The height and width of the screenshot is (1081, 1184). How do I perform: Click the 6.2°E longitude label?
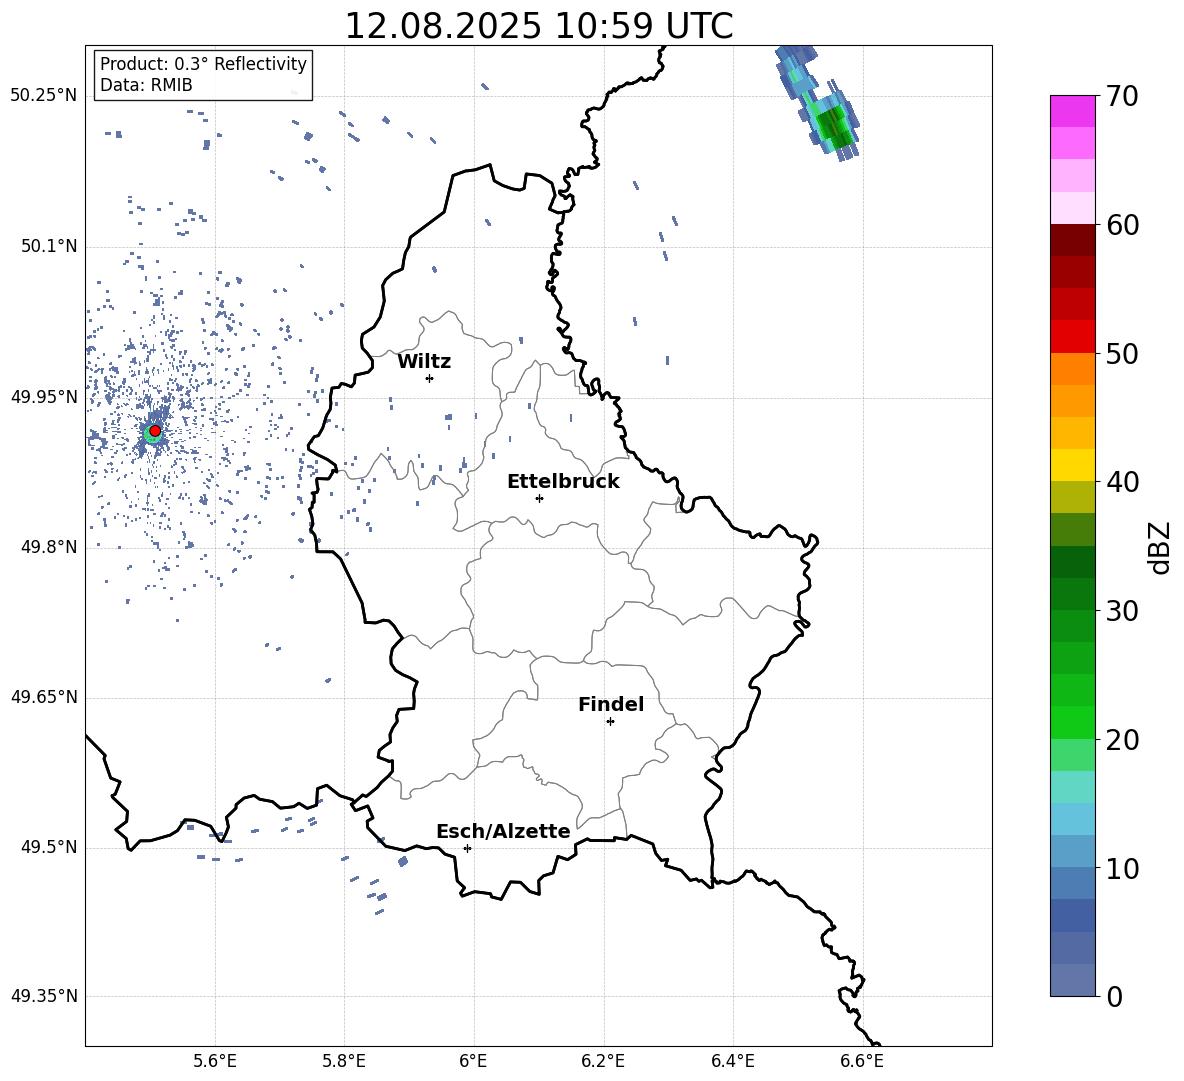pyautogui.click(x=603, y=1061)
